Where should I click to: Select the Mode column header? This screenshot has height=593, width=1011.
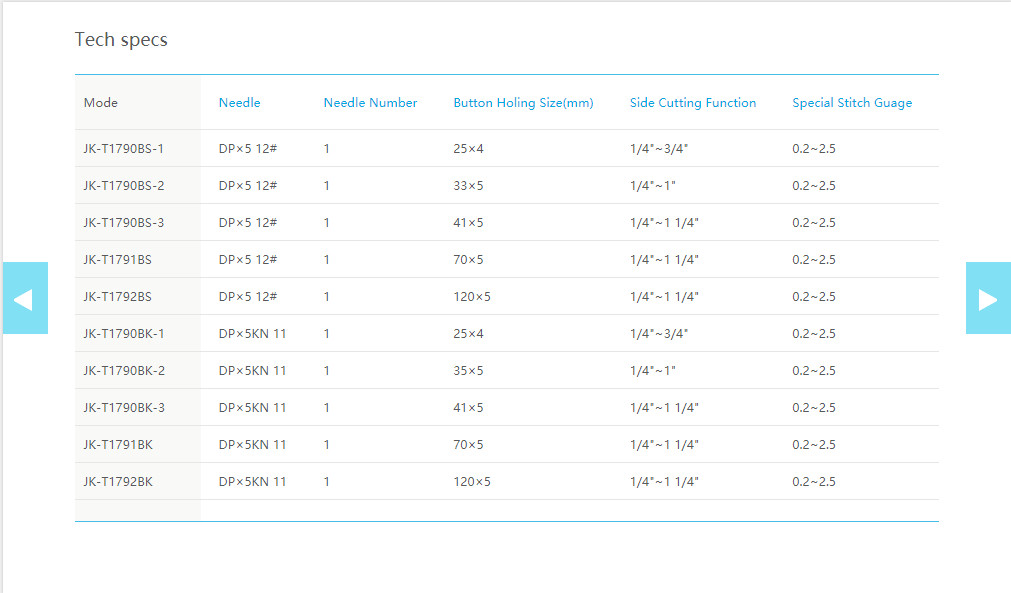point(101,102)
